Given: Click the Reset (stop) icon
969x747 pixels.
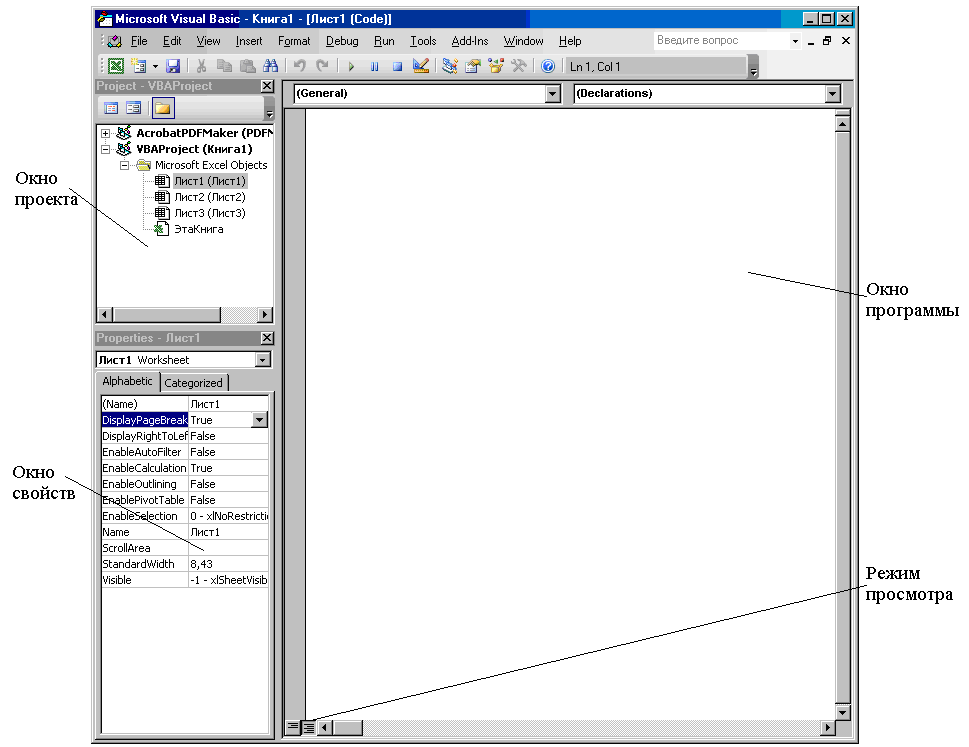Looking at the screenshot, I should point(397,67).
